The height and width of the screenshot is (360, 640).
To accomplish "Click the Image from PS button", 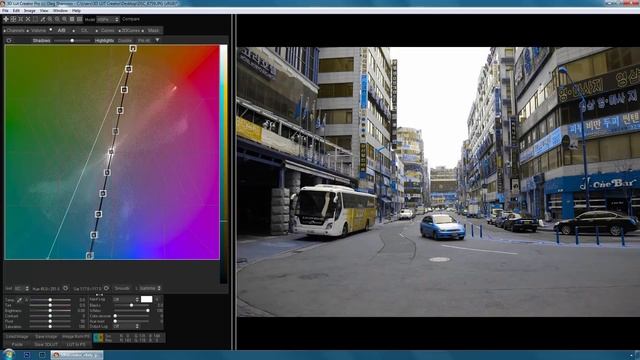I will [76, 337].
